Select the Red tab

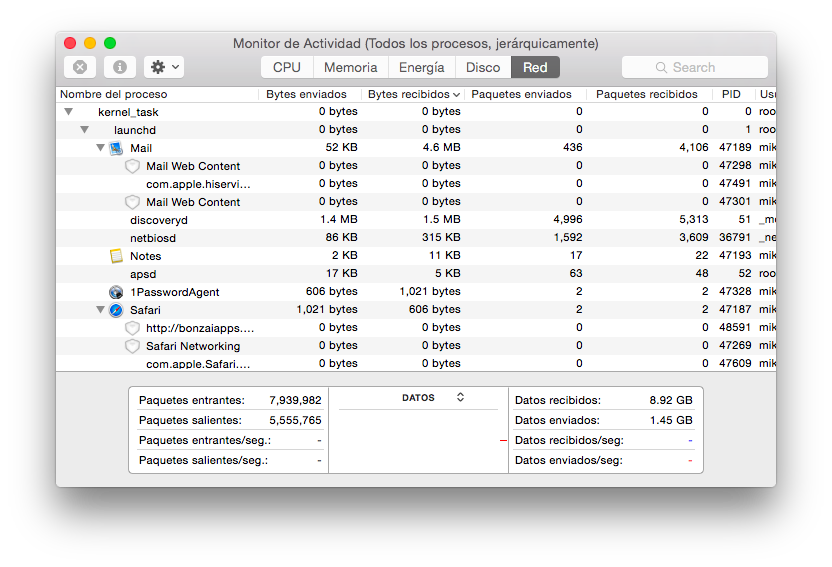click(535, 67)
